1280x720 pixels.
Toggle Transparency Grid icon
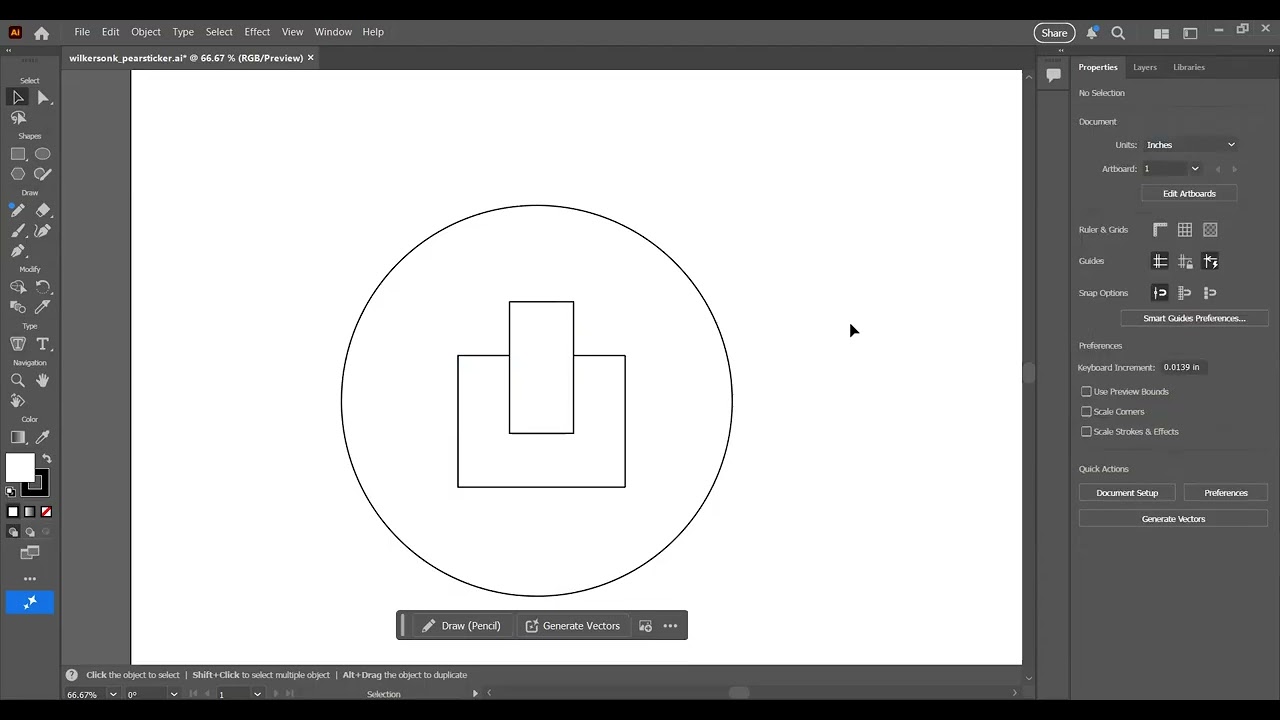(x=1210, y=230)
